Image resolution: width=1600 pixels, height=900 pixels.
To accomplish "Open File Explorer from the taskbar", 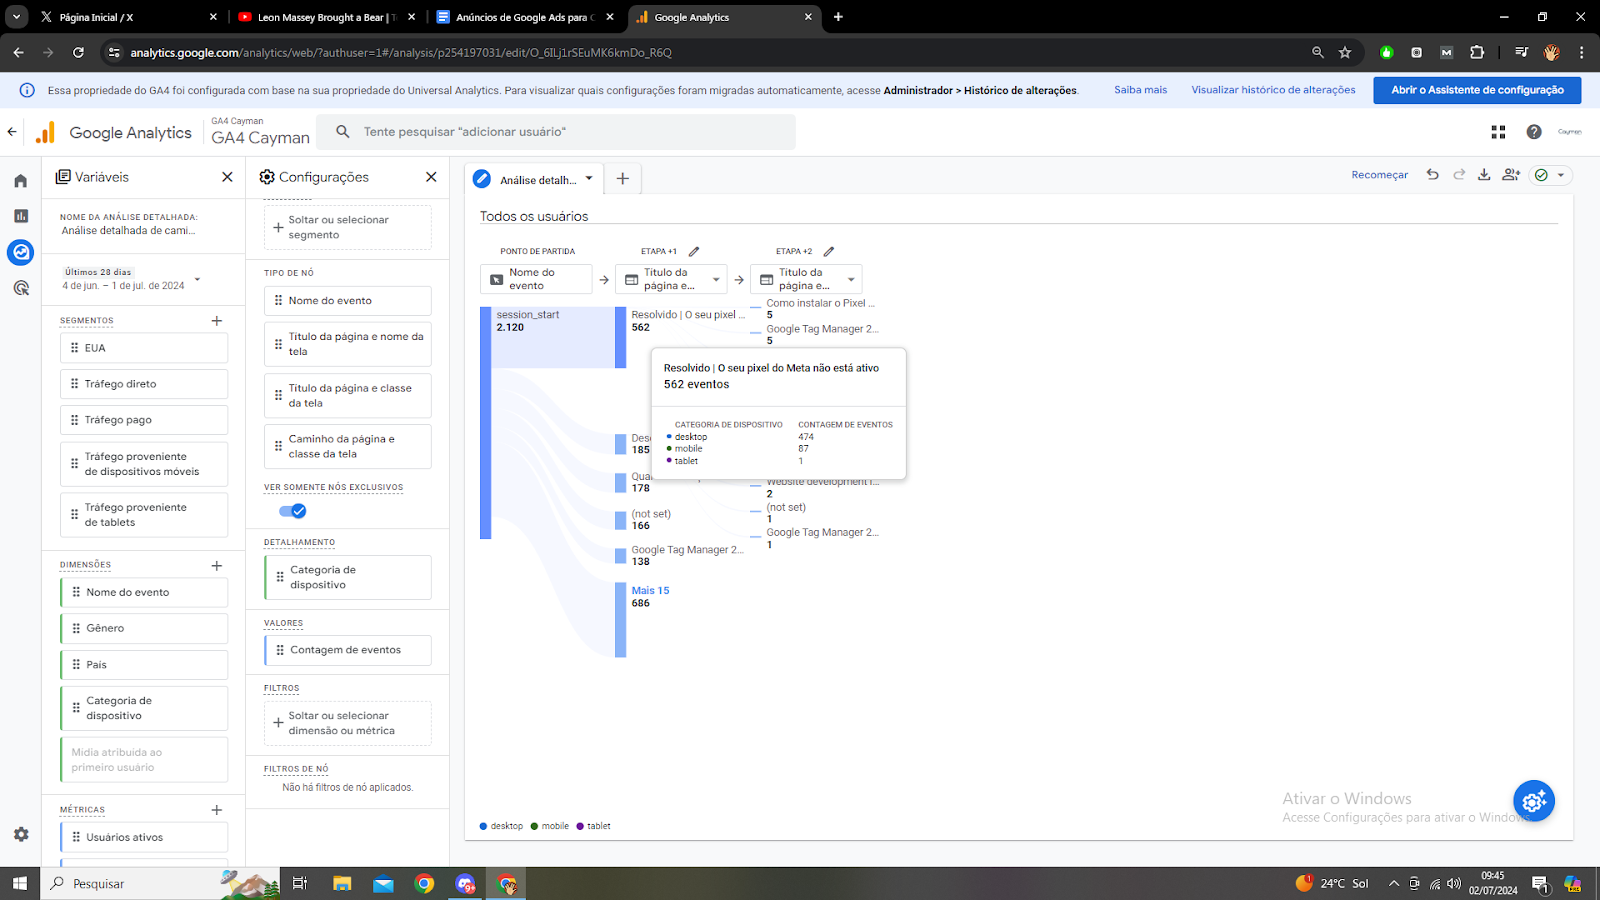I will point(342,883).
